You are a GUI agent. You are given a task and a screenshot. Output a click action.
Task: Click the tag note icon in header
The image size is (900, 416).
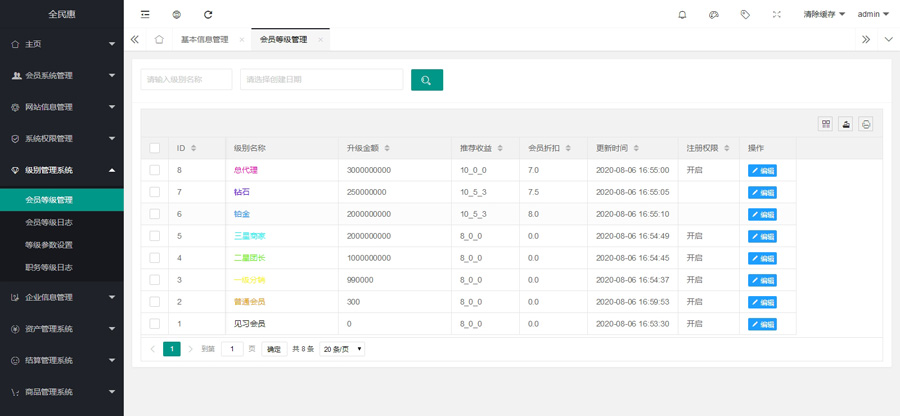click(x=745, y=15)
